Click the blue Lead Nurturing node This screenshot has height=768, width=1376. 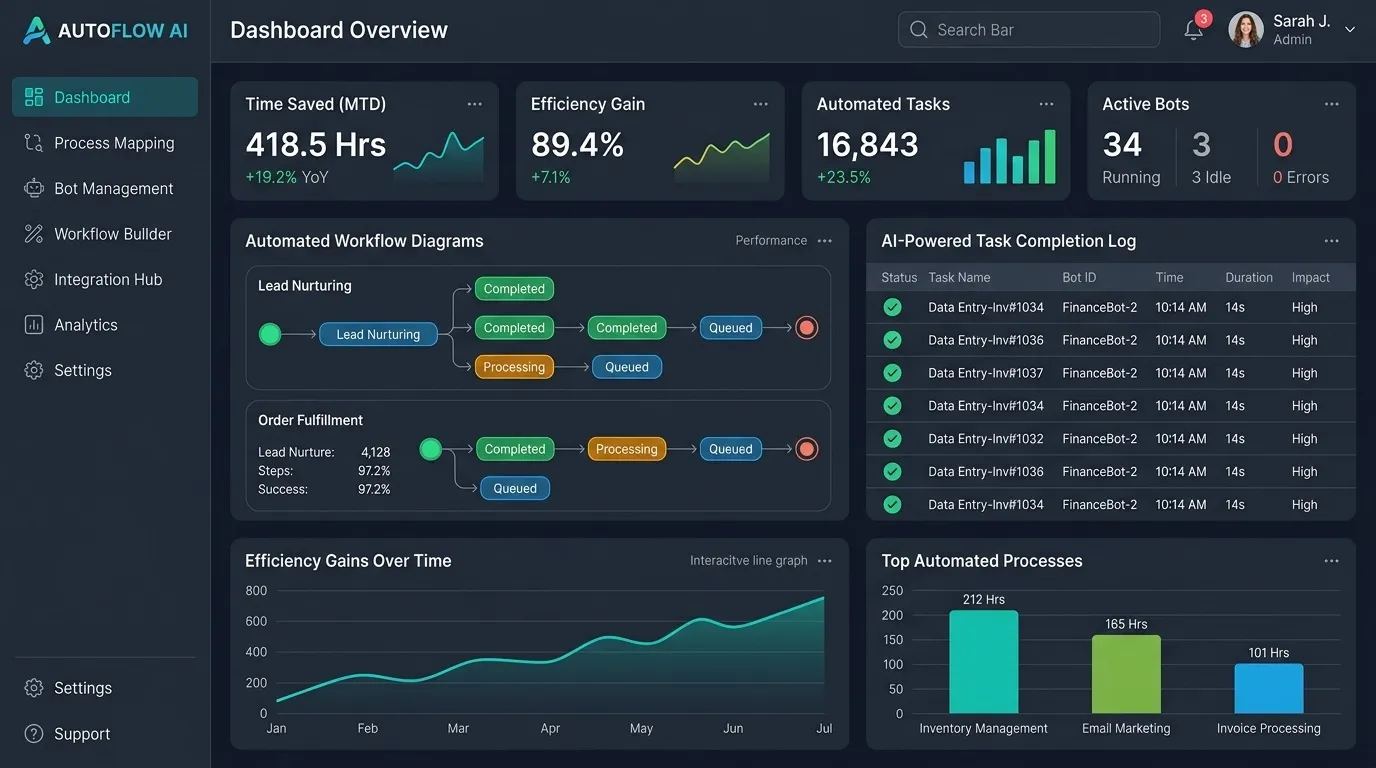(x=378, y=334)
